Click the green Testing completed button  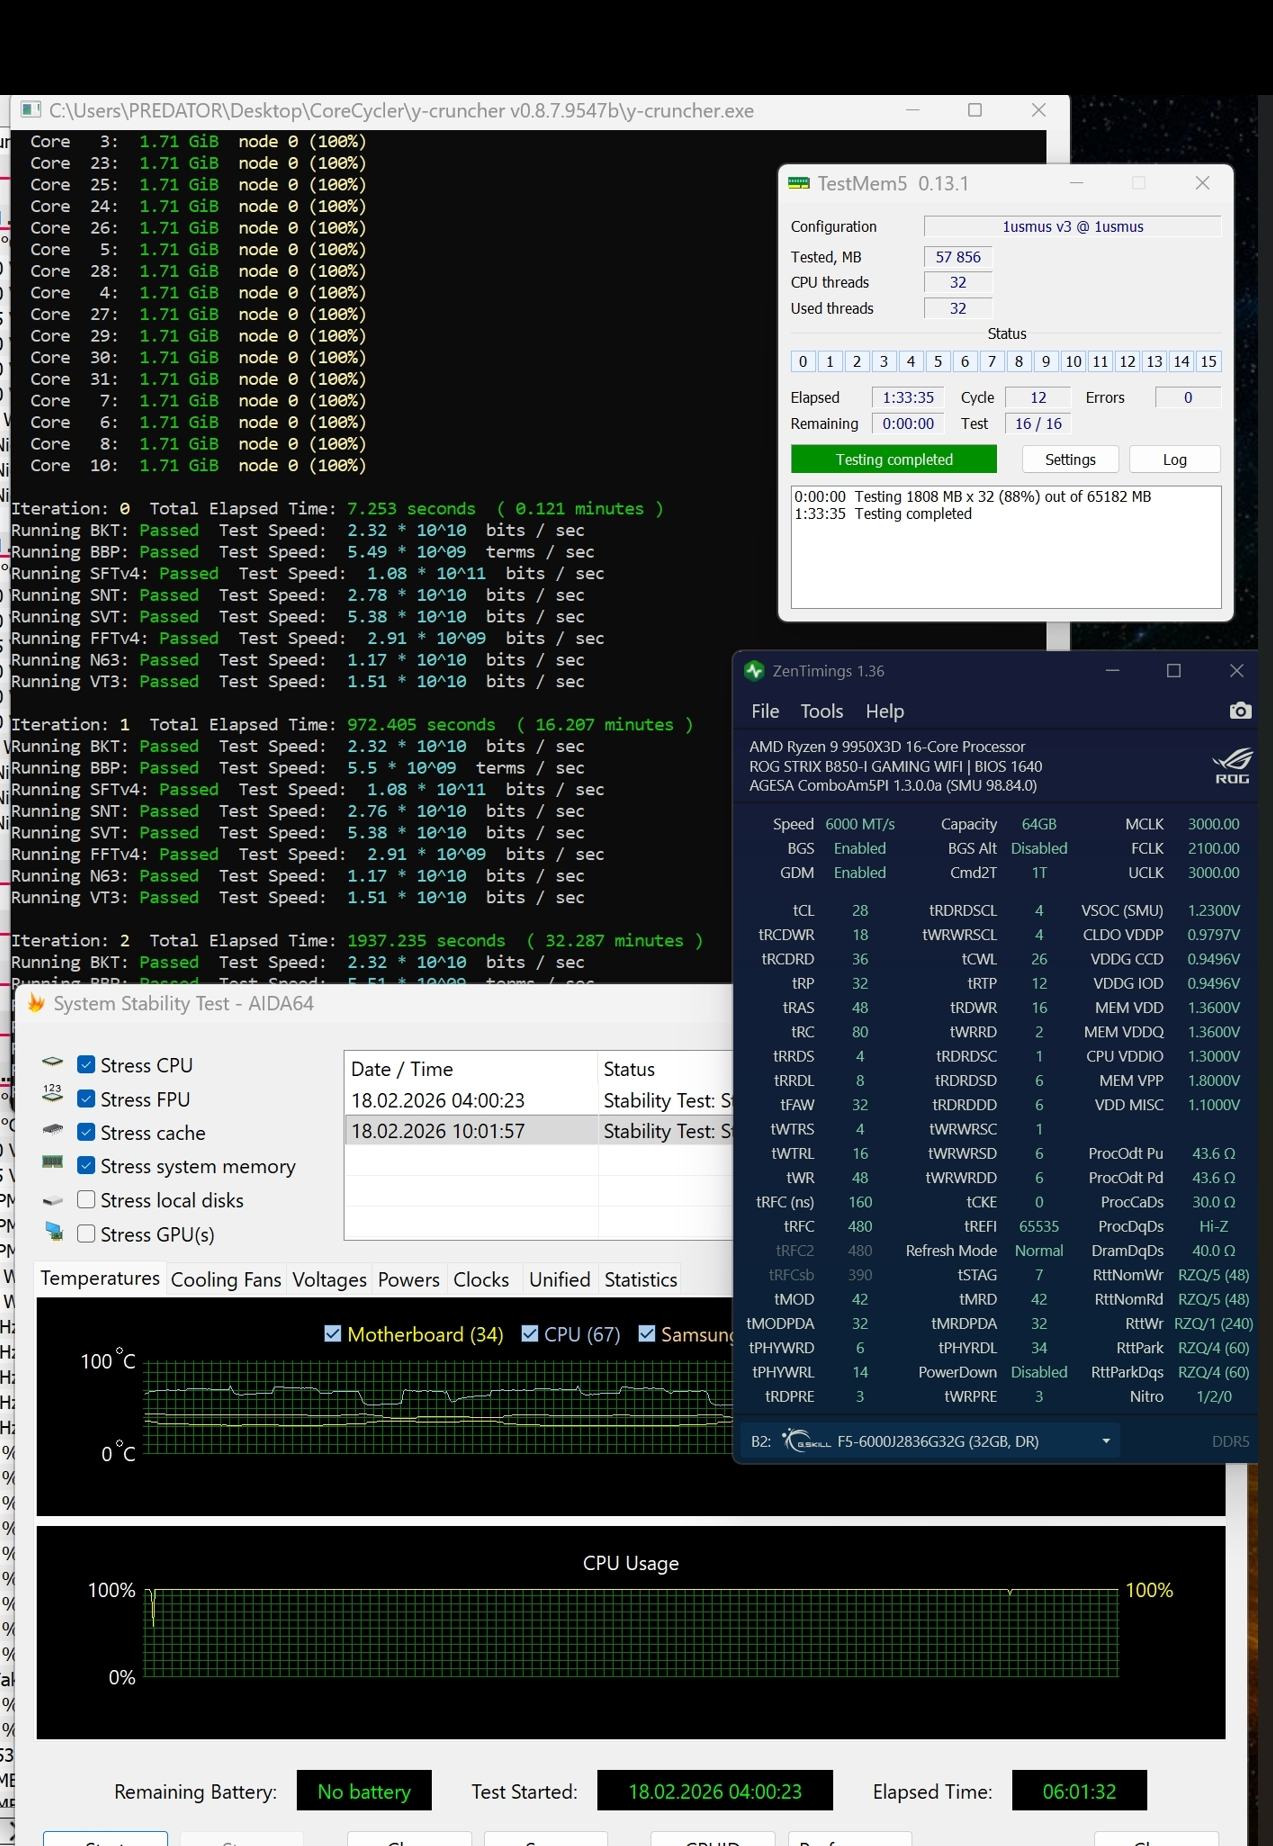(894, 459)
